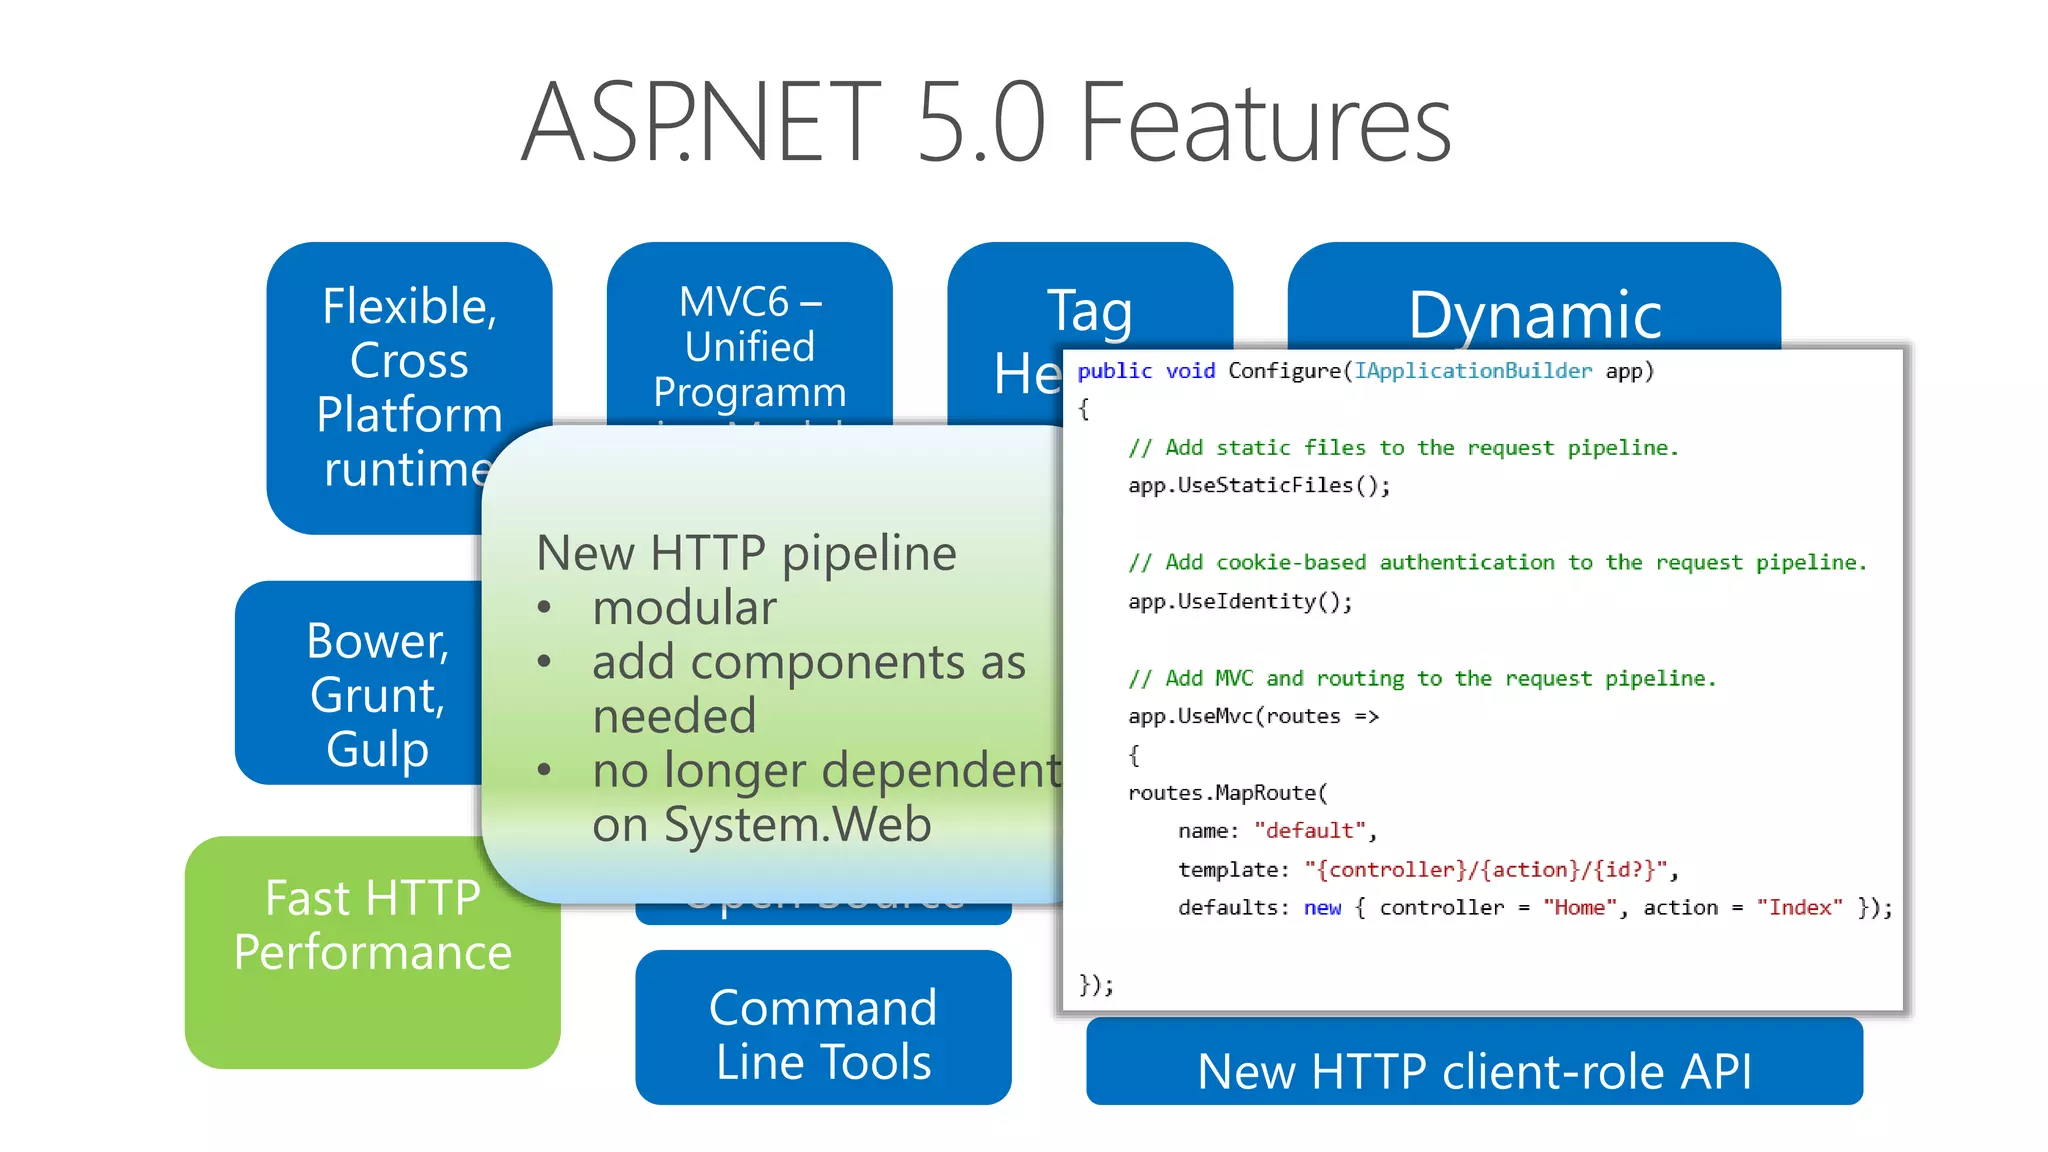Select the Dynamic tile at top right
Screen dimensions: 2048x1152
[x=1534, y=312]
